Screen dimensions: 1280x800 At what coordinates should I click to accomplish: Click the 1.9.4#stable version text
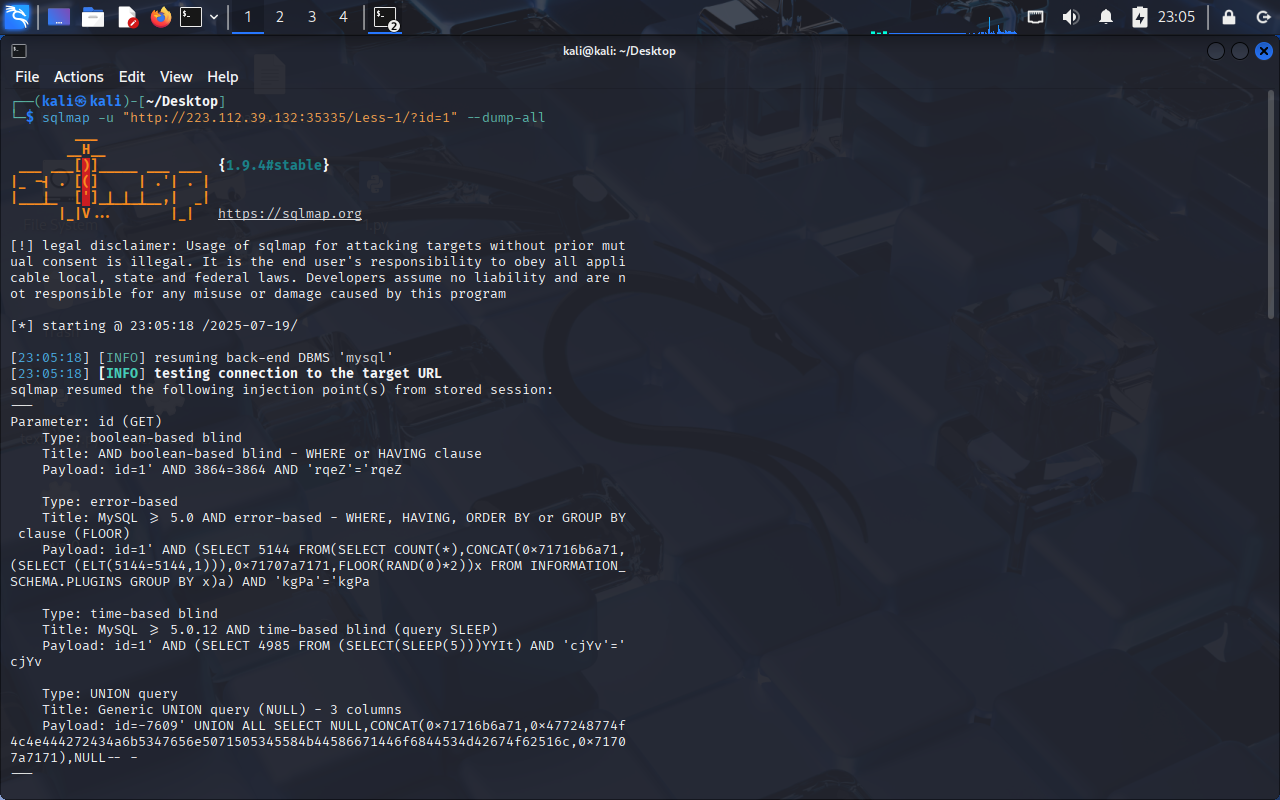click(274, 165)
